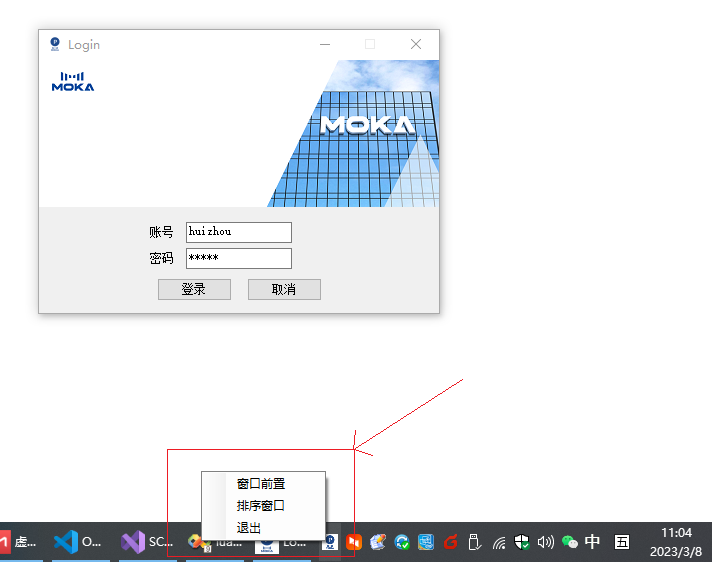Open the taskbar clock showing 11:04
712x562 pixels.
point(676,542)
